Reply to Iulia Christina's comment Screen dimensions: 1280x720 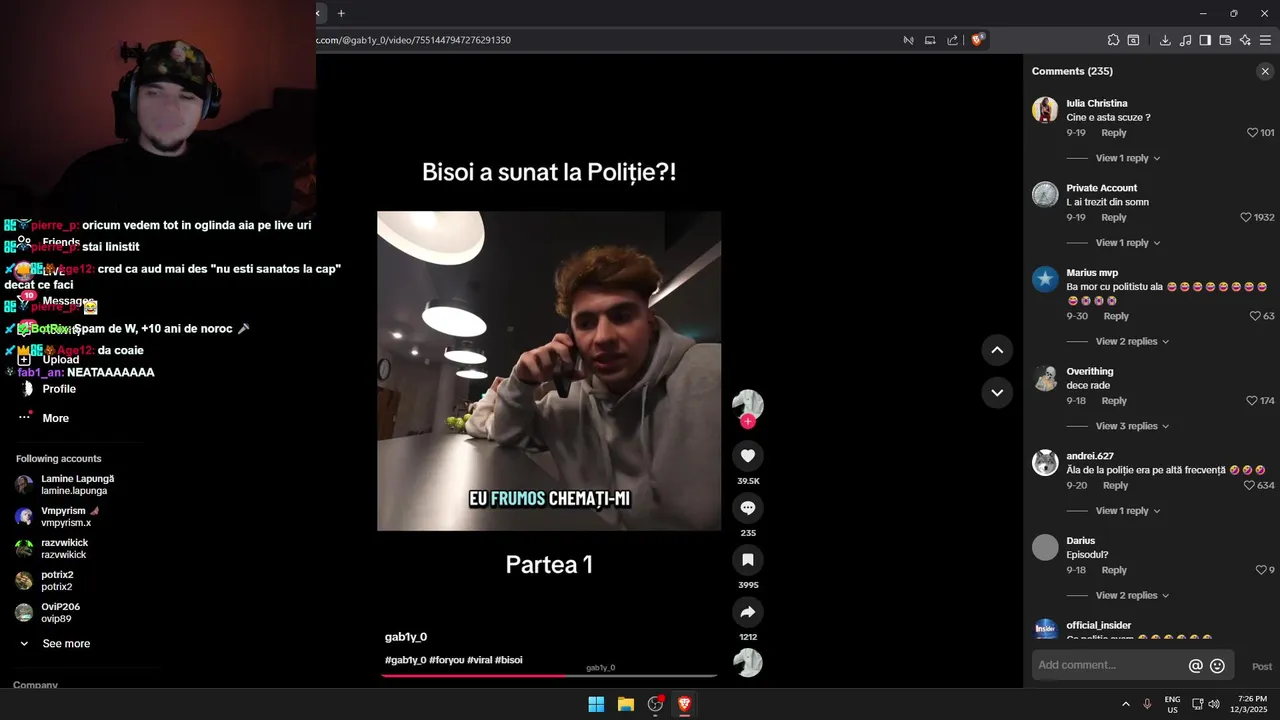[1113, 133]
